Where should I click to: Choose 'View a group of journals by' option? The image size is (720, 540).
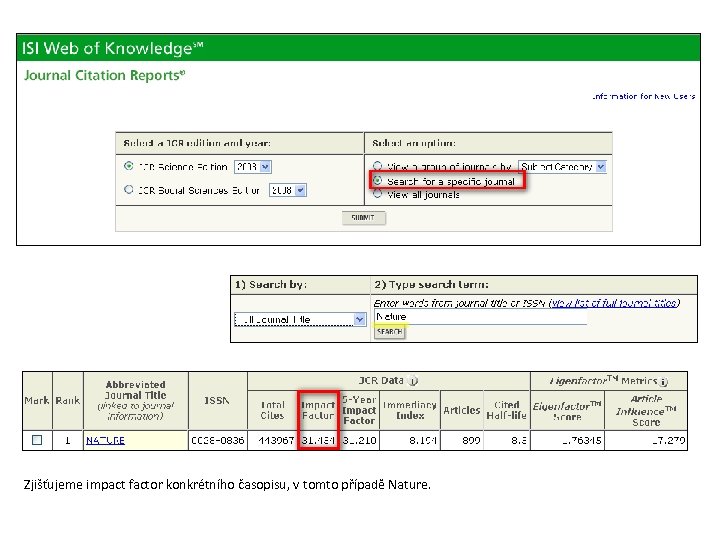pos(377,166)
